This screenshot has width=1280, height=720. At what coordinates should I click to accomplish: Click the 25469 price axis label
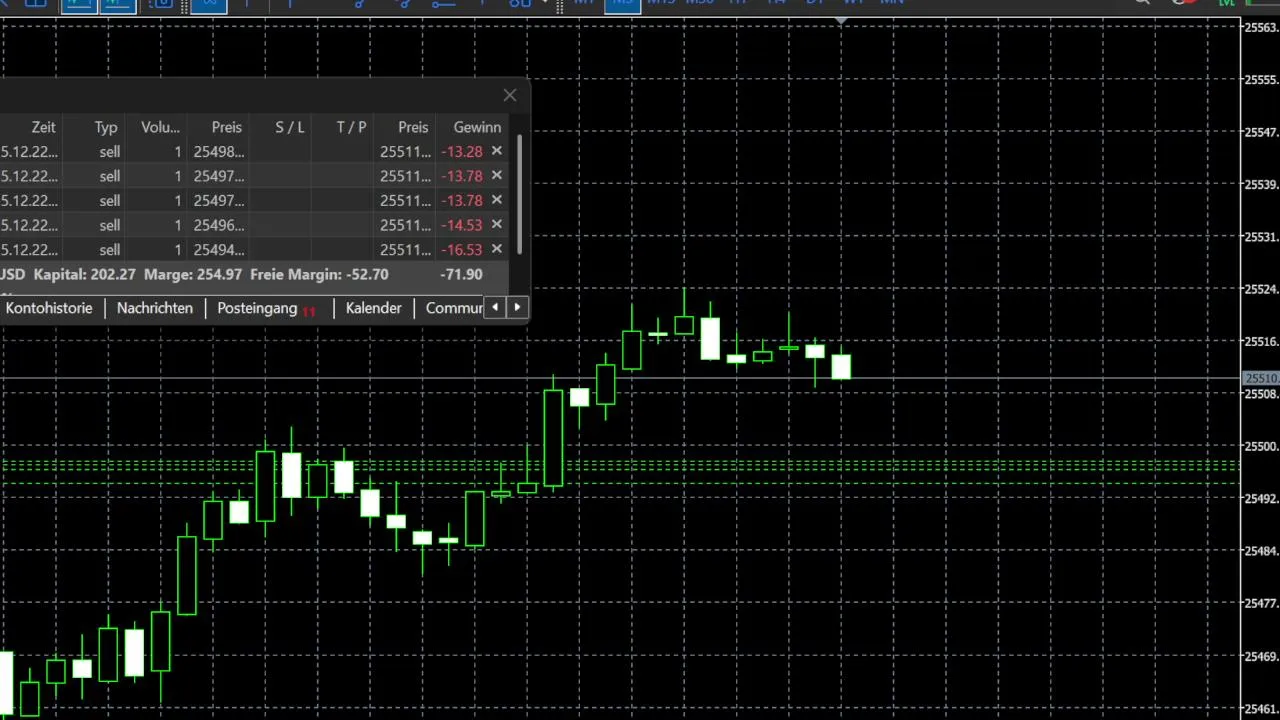(1260, 657)
